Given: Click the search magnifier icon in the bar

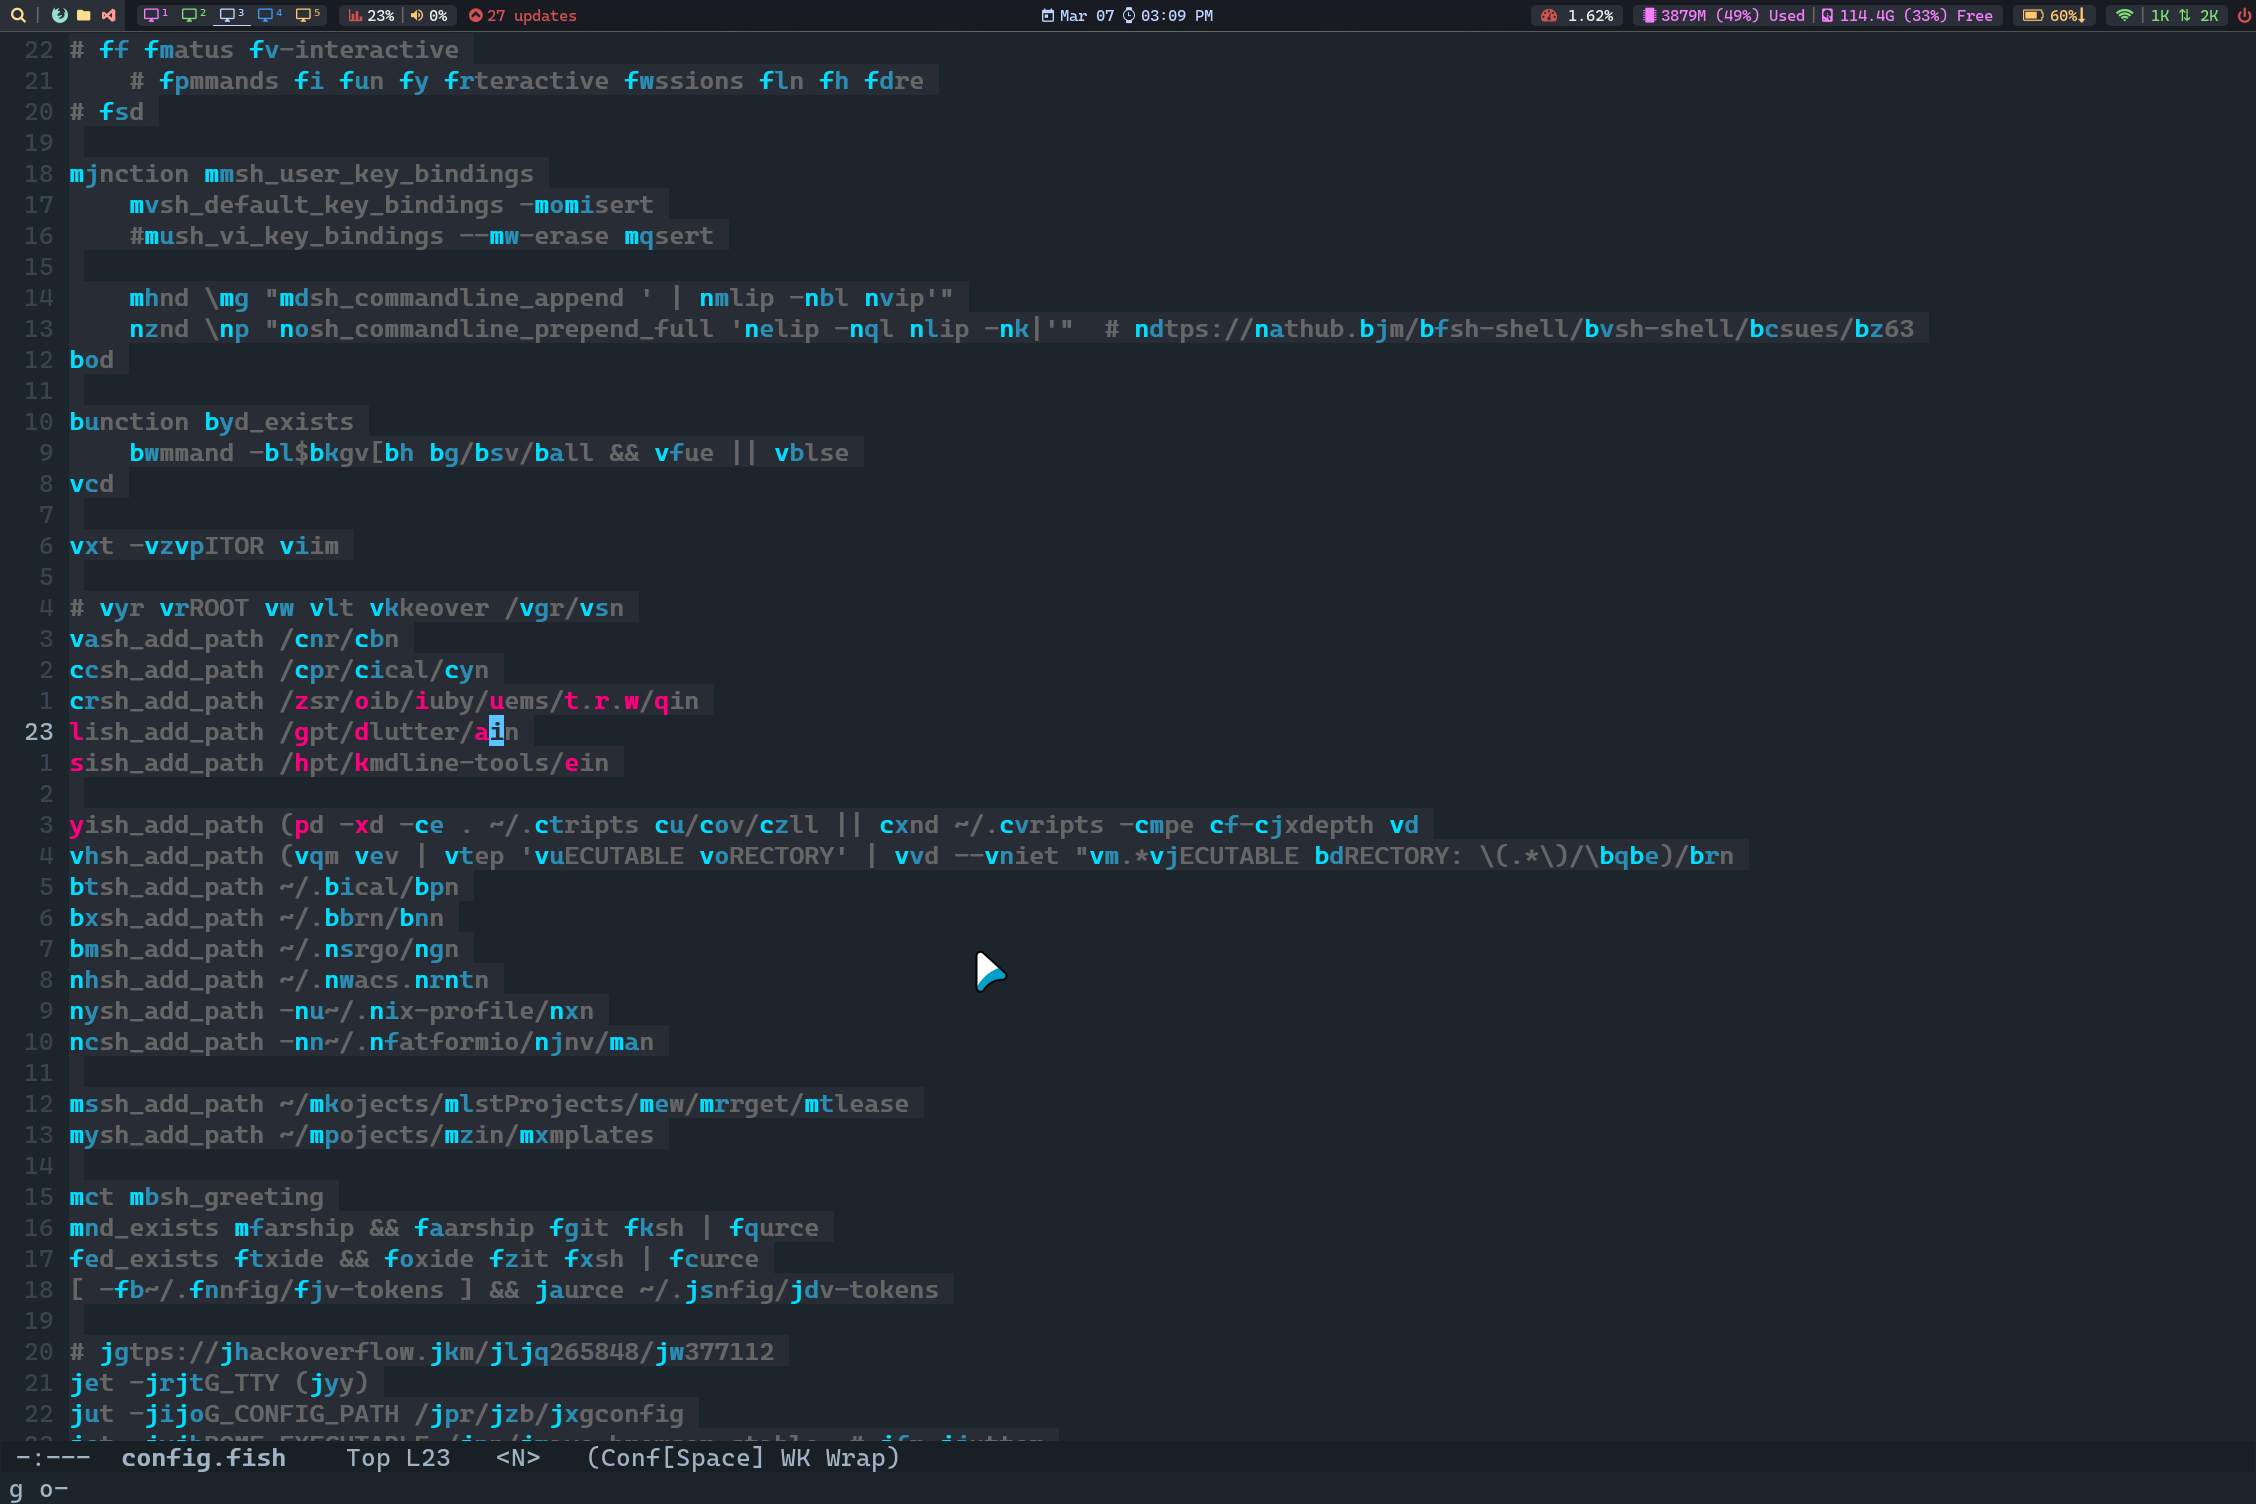Looking at the screenshot, I should (x=17, y=15).
